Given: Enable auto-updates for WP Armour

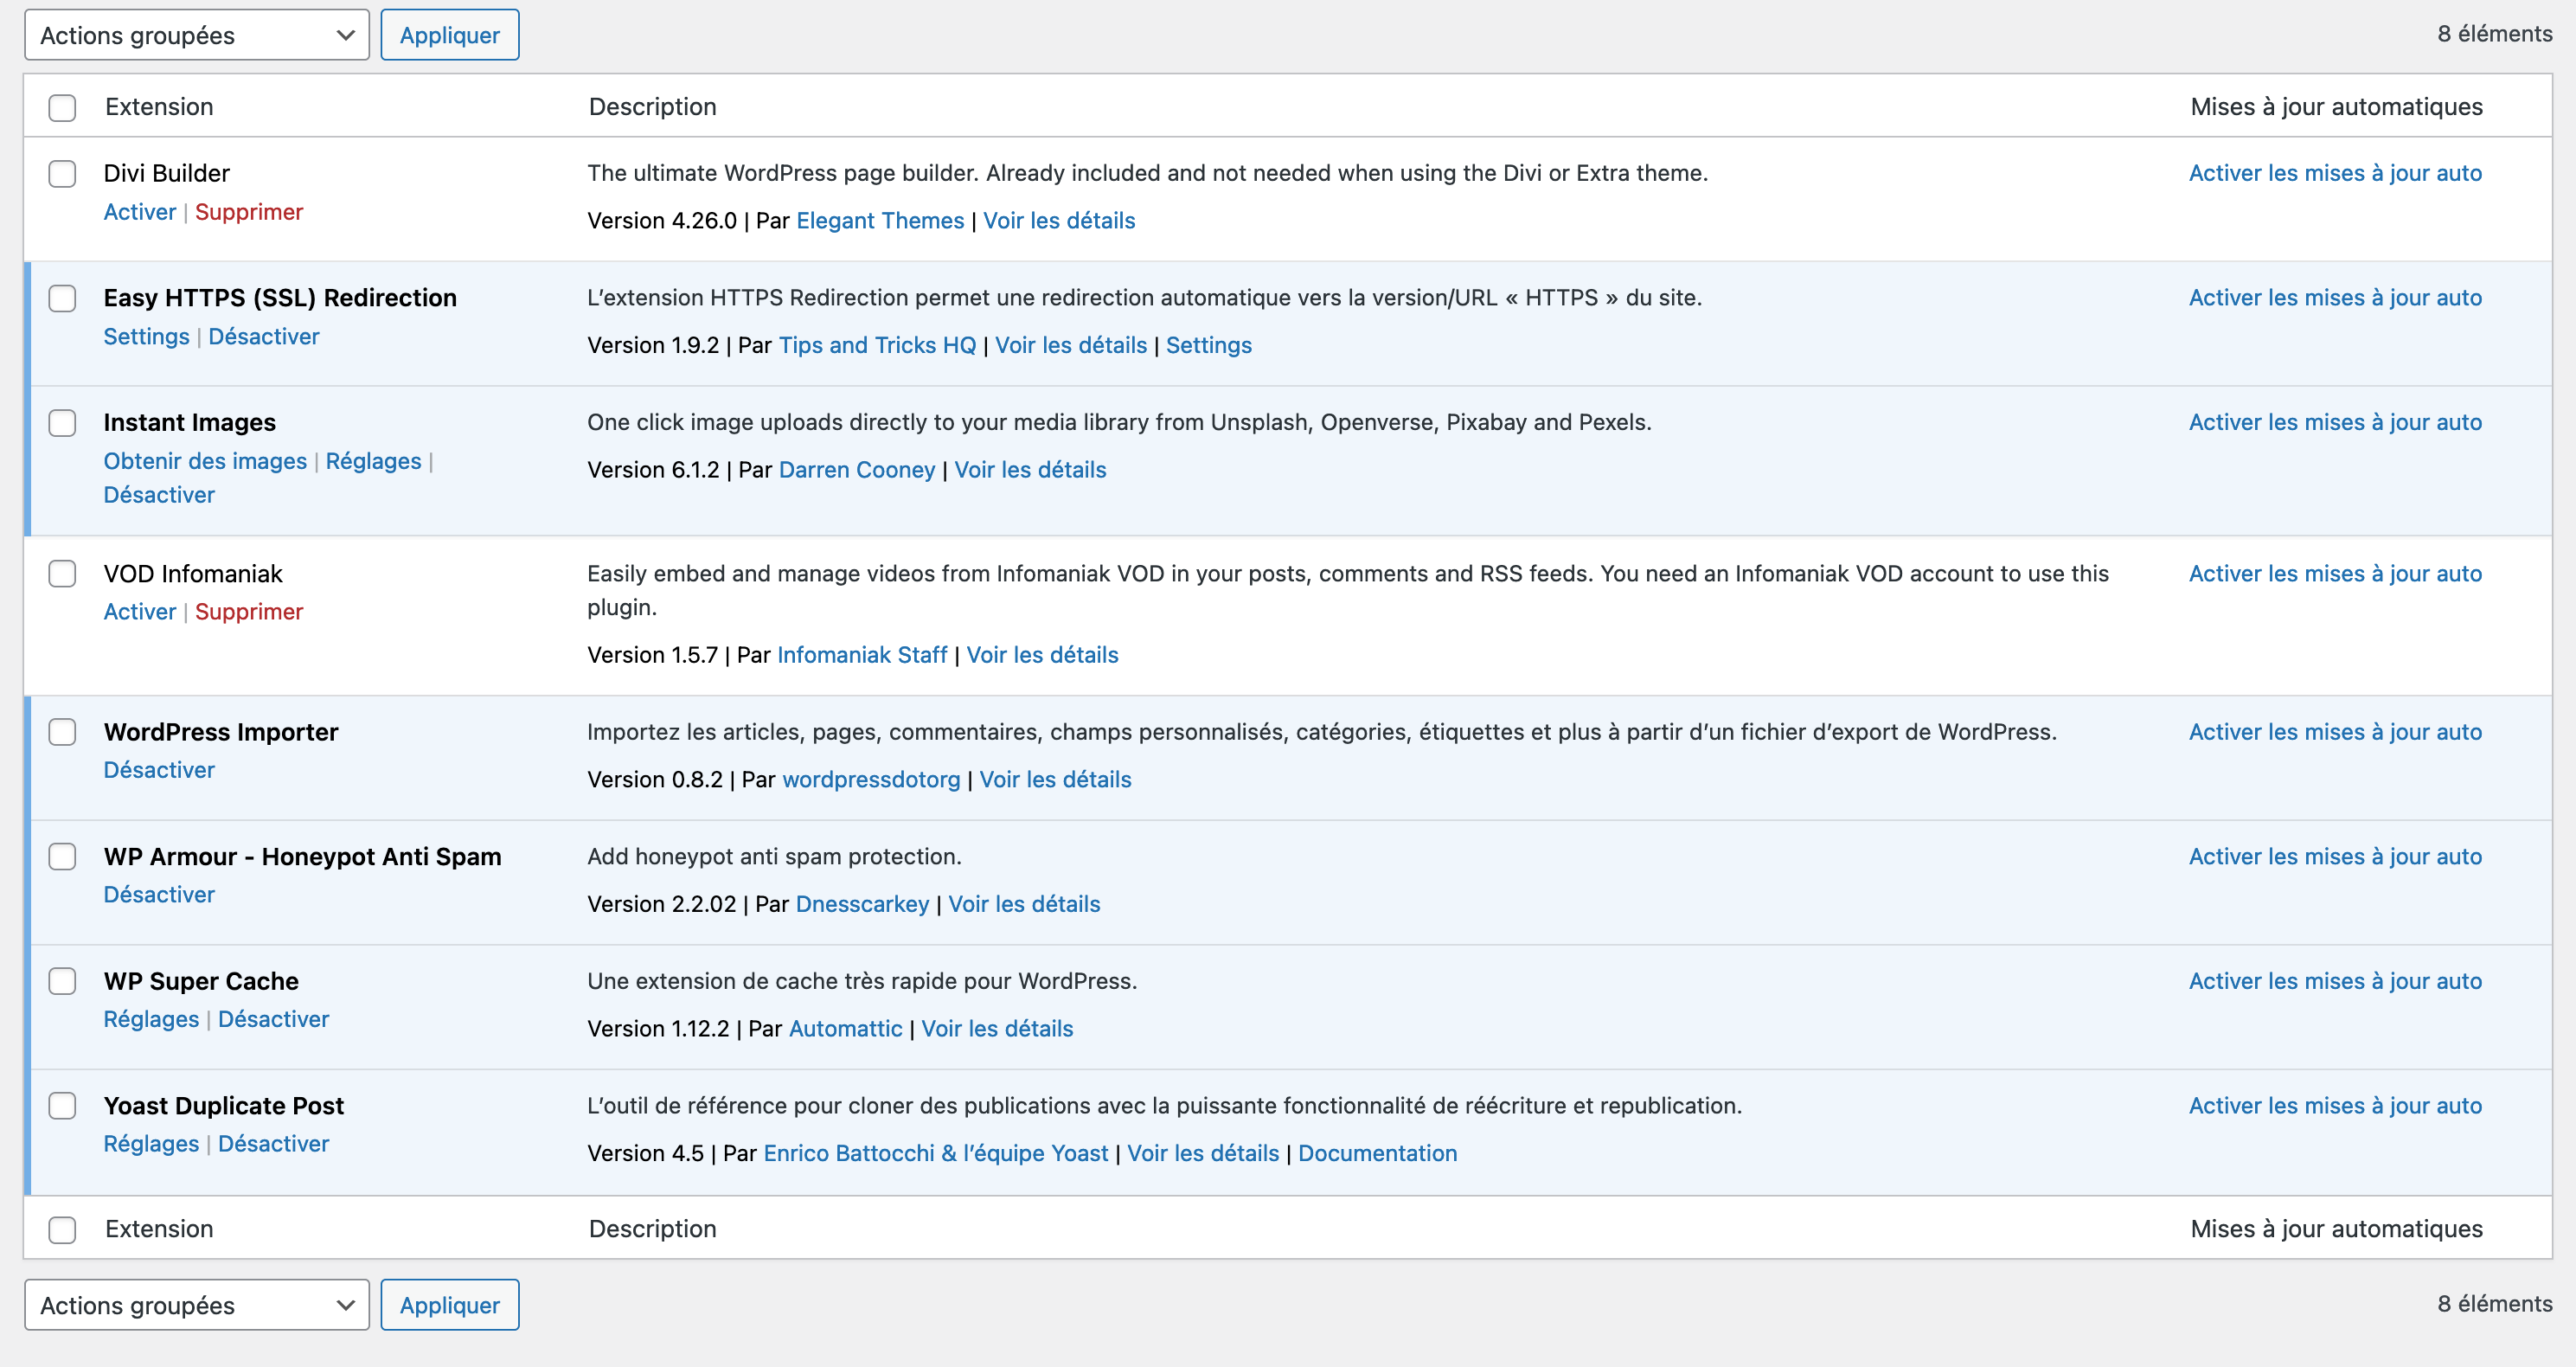Looking at the screenshot, I should tap(2335, 857).
